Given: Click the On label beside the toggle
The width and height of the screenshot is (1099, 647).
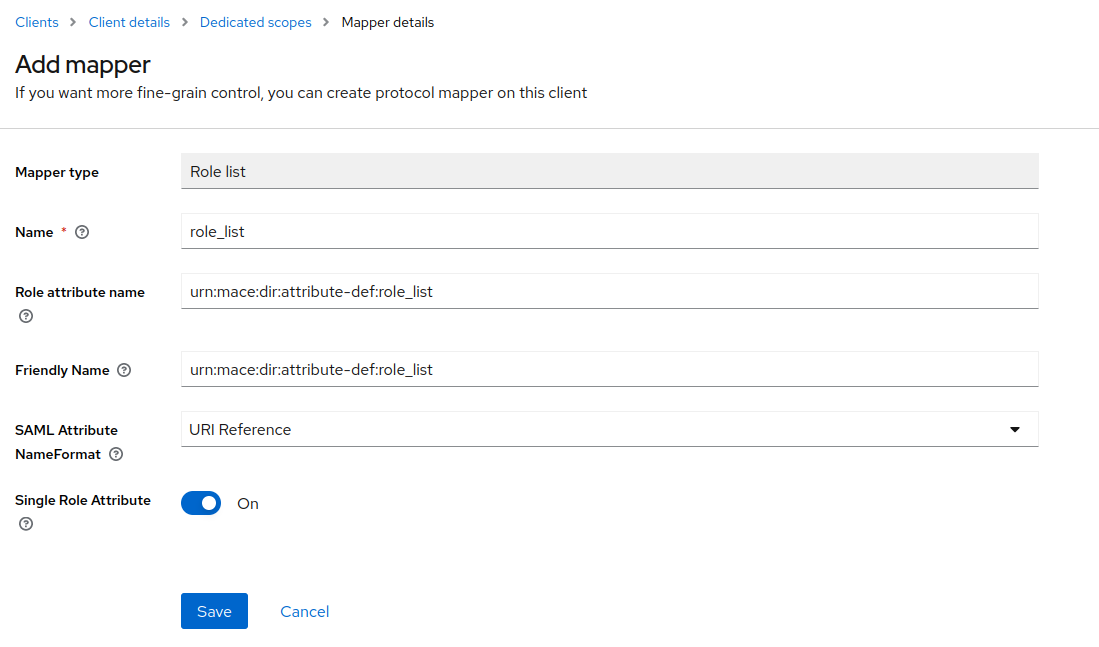Looking at the screenshot, I should [x=248, y=504].
